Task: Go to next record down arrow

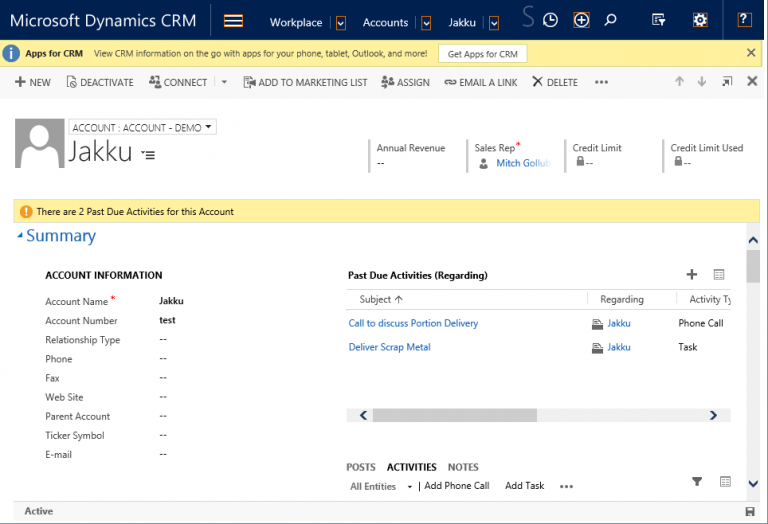Action: pos(701,81)
